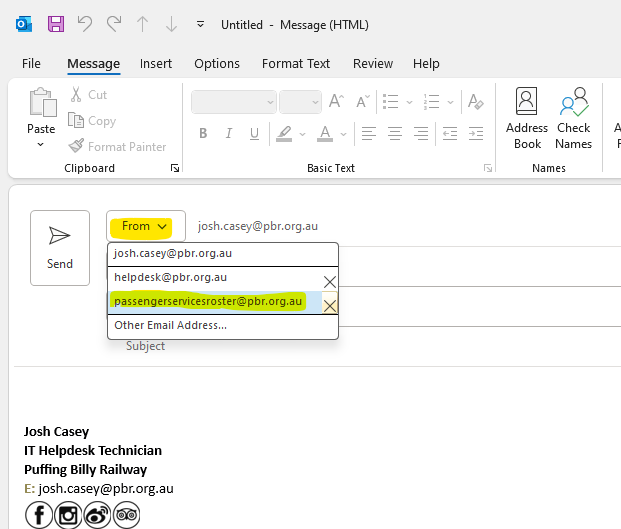Expand the Paste options arrow
The height and width of the screenshot is (529, 621).
tap(40, 145)
